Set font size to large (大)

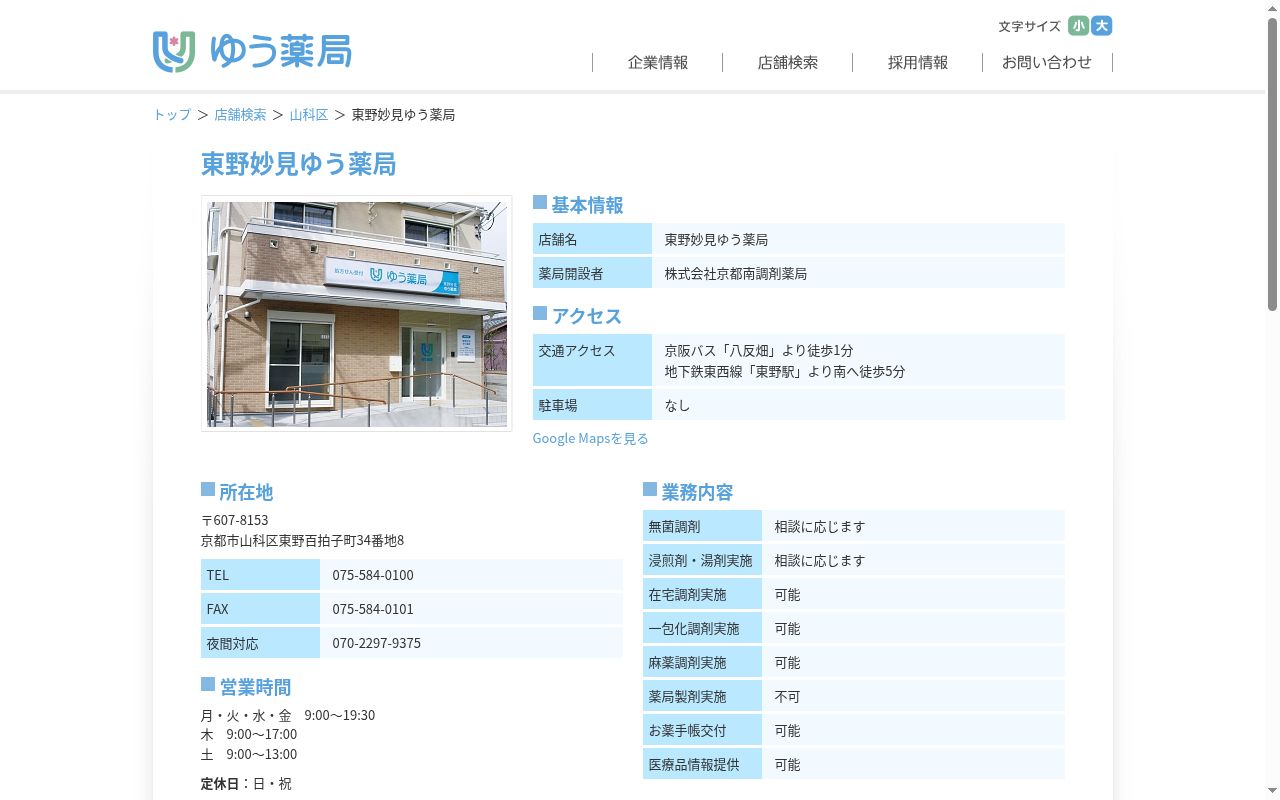(1102, 26)
